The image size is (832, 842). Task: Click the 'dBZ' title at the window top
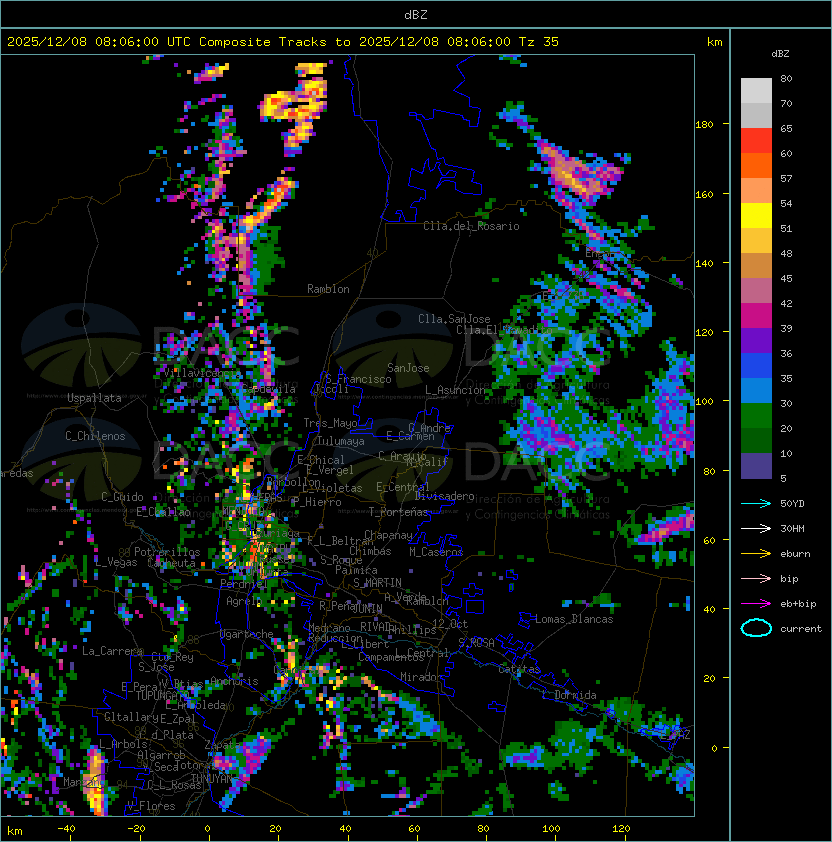pos(416,14)
